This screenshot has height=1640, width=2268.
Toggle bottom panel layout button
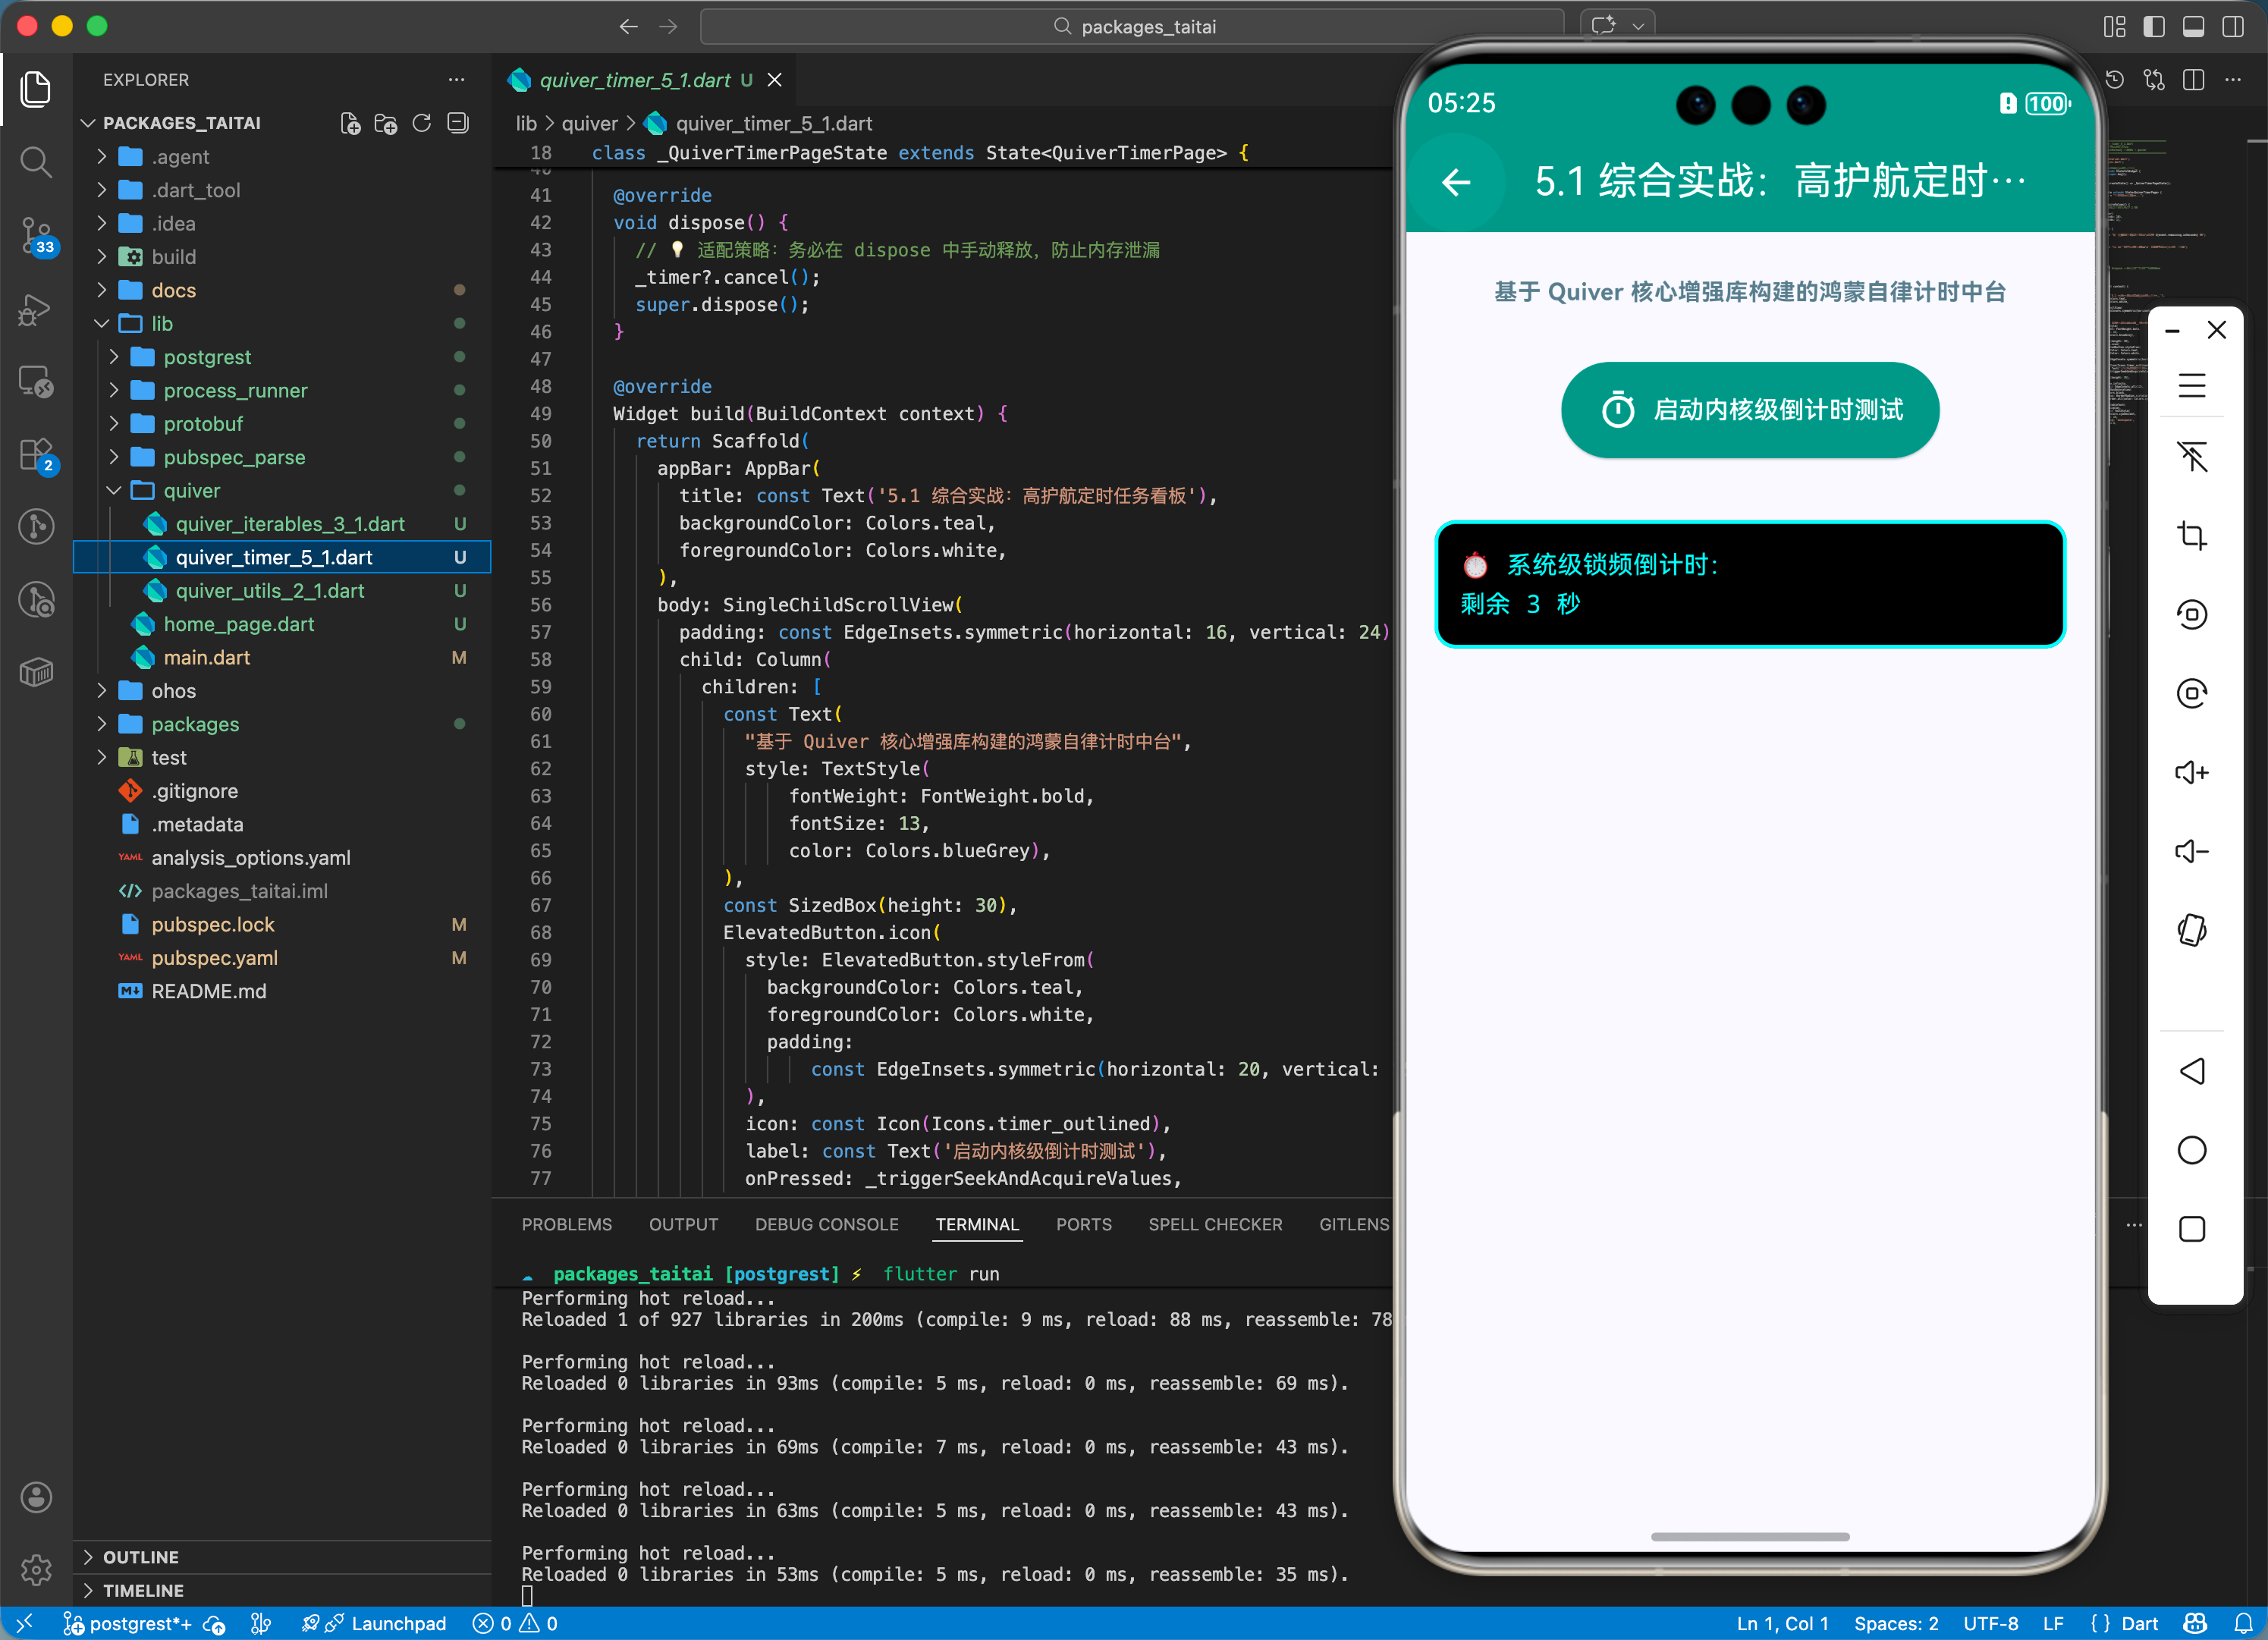[2193, 27]
